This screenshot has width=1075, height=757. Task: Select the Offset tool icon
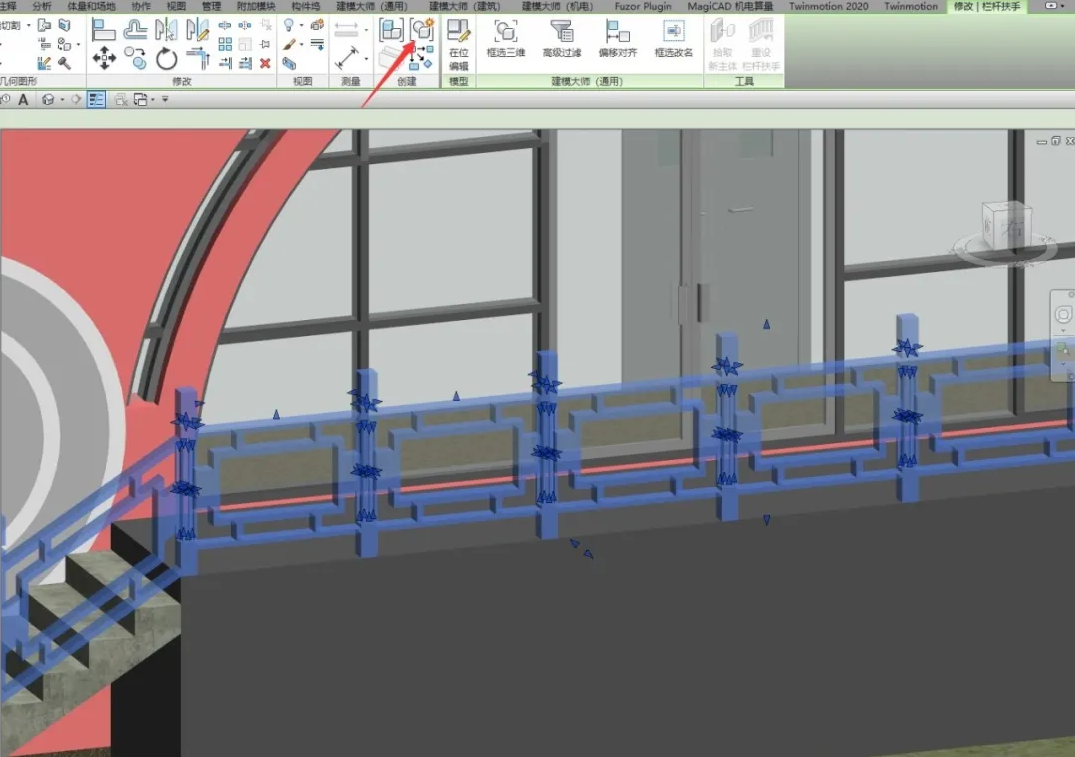(136, 29)
